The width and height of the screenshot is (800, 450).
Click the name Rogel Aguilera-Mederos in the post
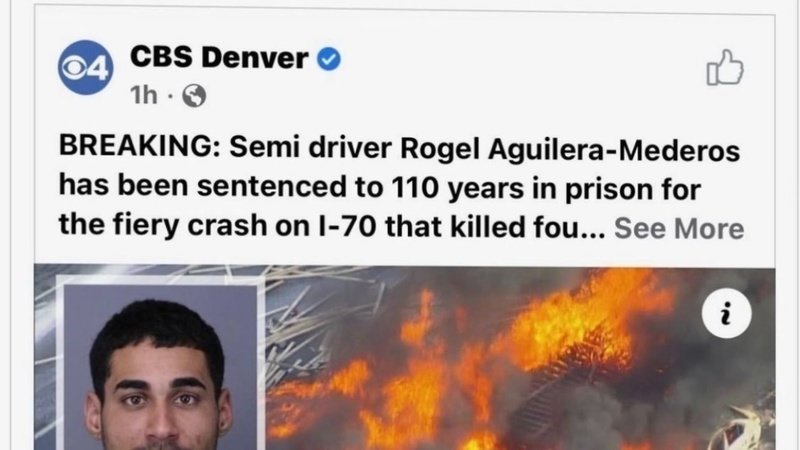(x=570, y=149)
